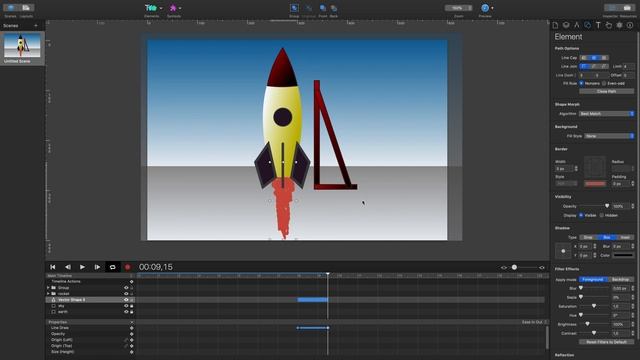The image size is (640, 360).
Task: Open the Typography inspector tab icon
Action: (x=598, y=25)
